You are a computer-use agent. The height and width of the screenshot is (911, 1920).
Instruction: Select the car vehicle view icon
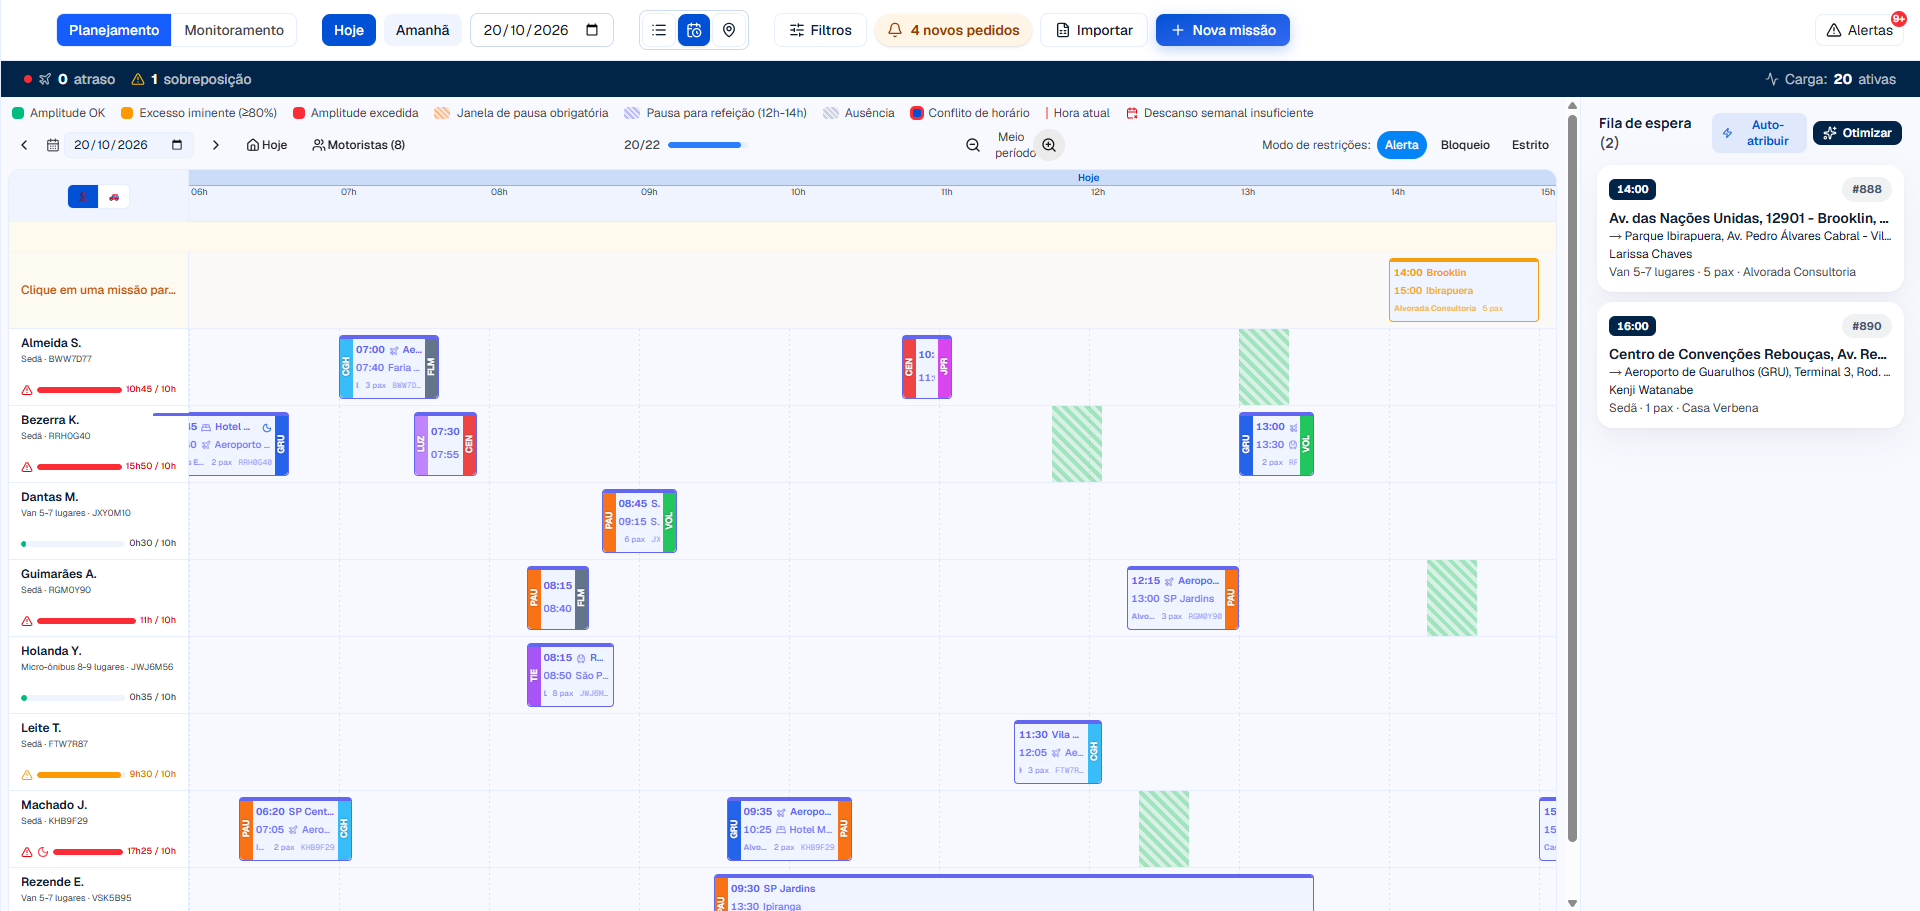coord(114,197)
